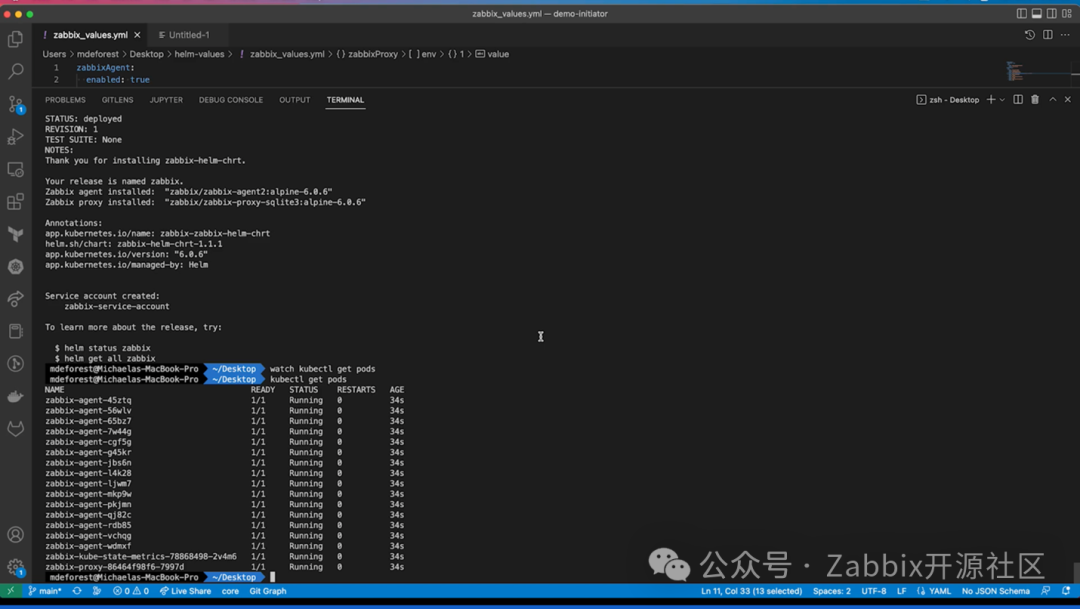Open the Live Share view icon
Screen dimensions: 1080x609
tap(15, 299)
